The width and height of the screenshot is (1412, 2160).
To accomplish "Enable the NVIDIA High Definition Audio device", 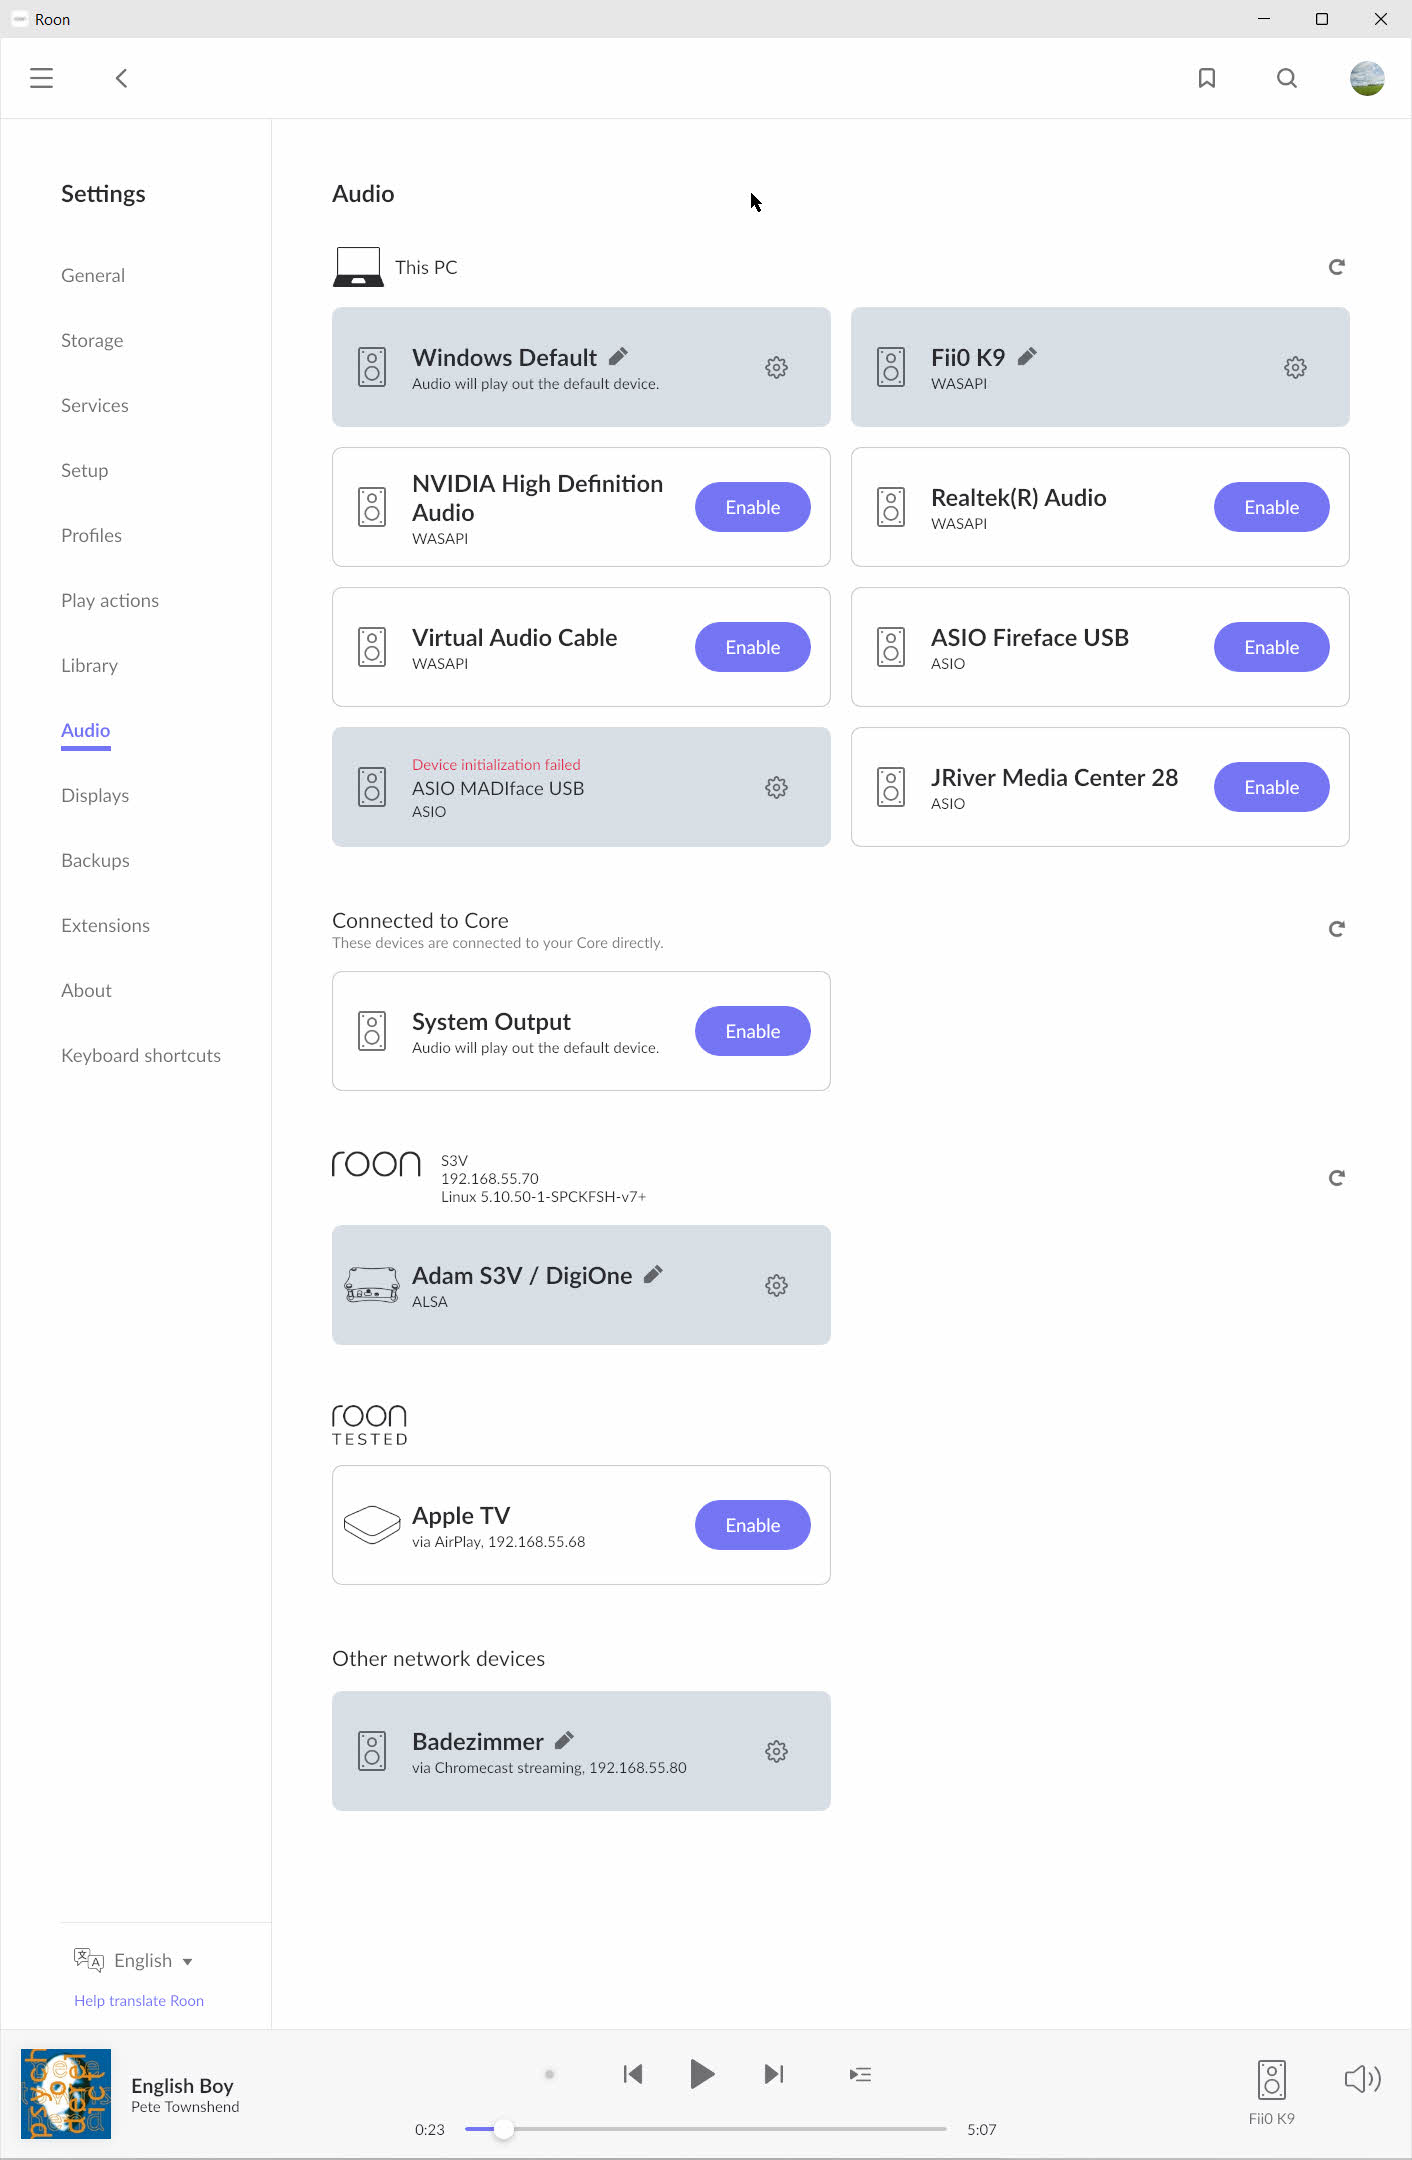I will coord(752,507).
